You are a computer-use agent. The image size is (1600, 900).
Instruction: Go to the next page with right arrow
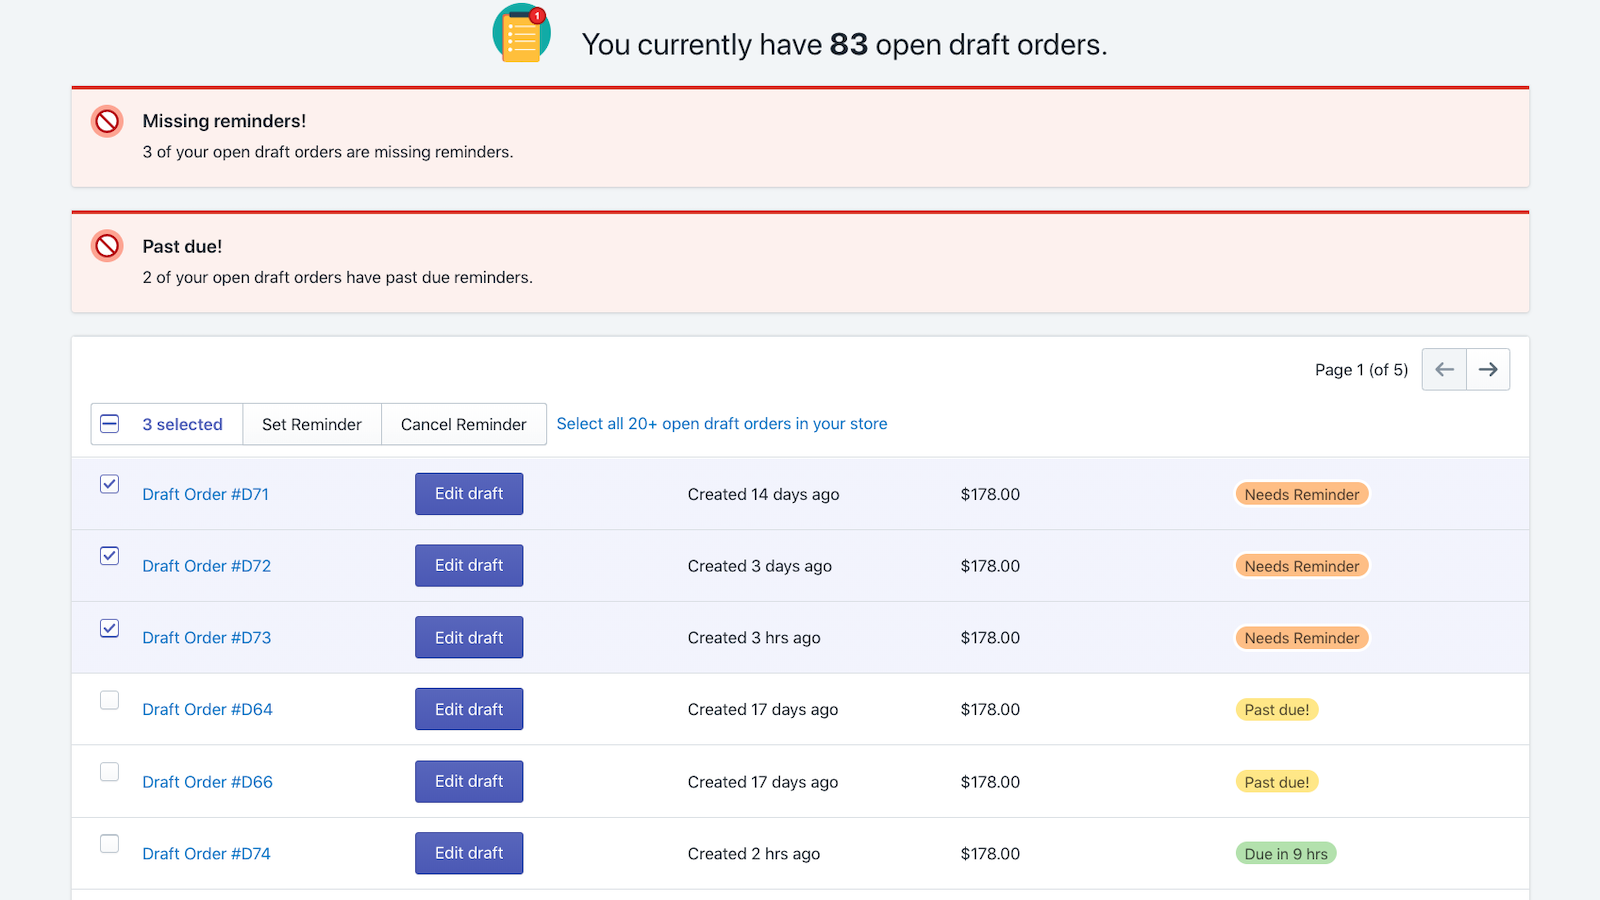pyautogui.click(x=1488, y=369)
